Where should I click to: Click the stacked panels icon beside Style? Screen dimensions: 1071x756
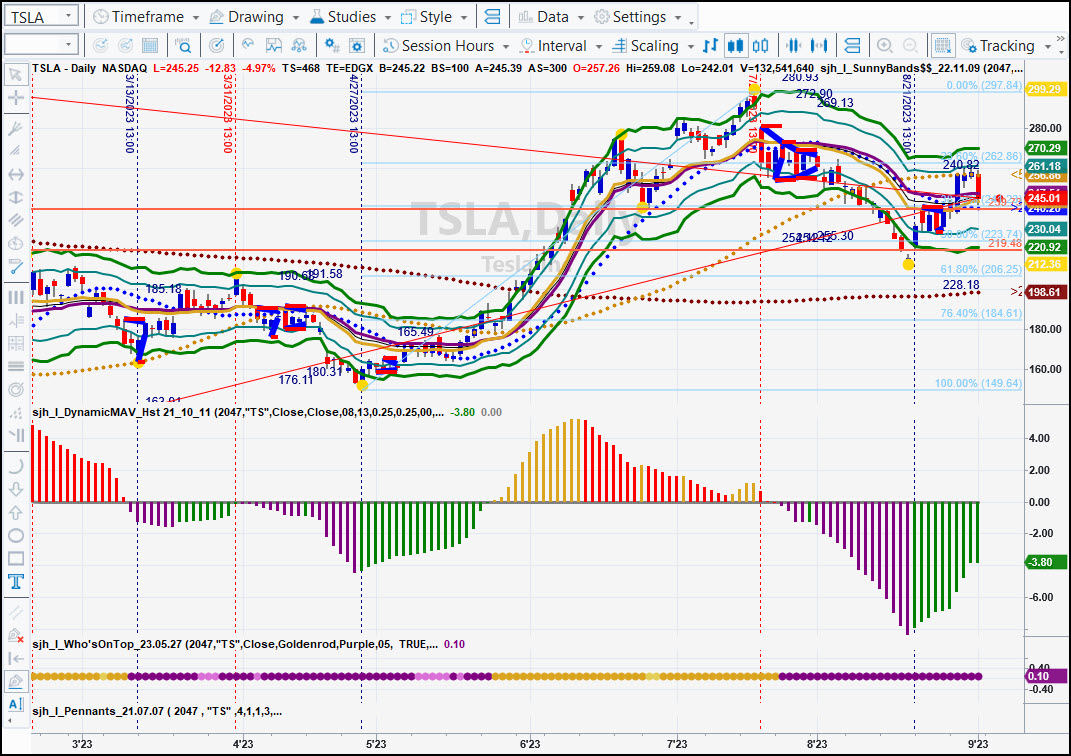click(x=492, y=16)
